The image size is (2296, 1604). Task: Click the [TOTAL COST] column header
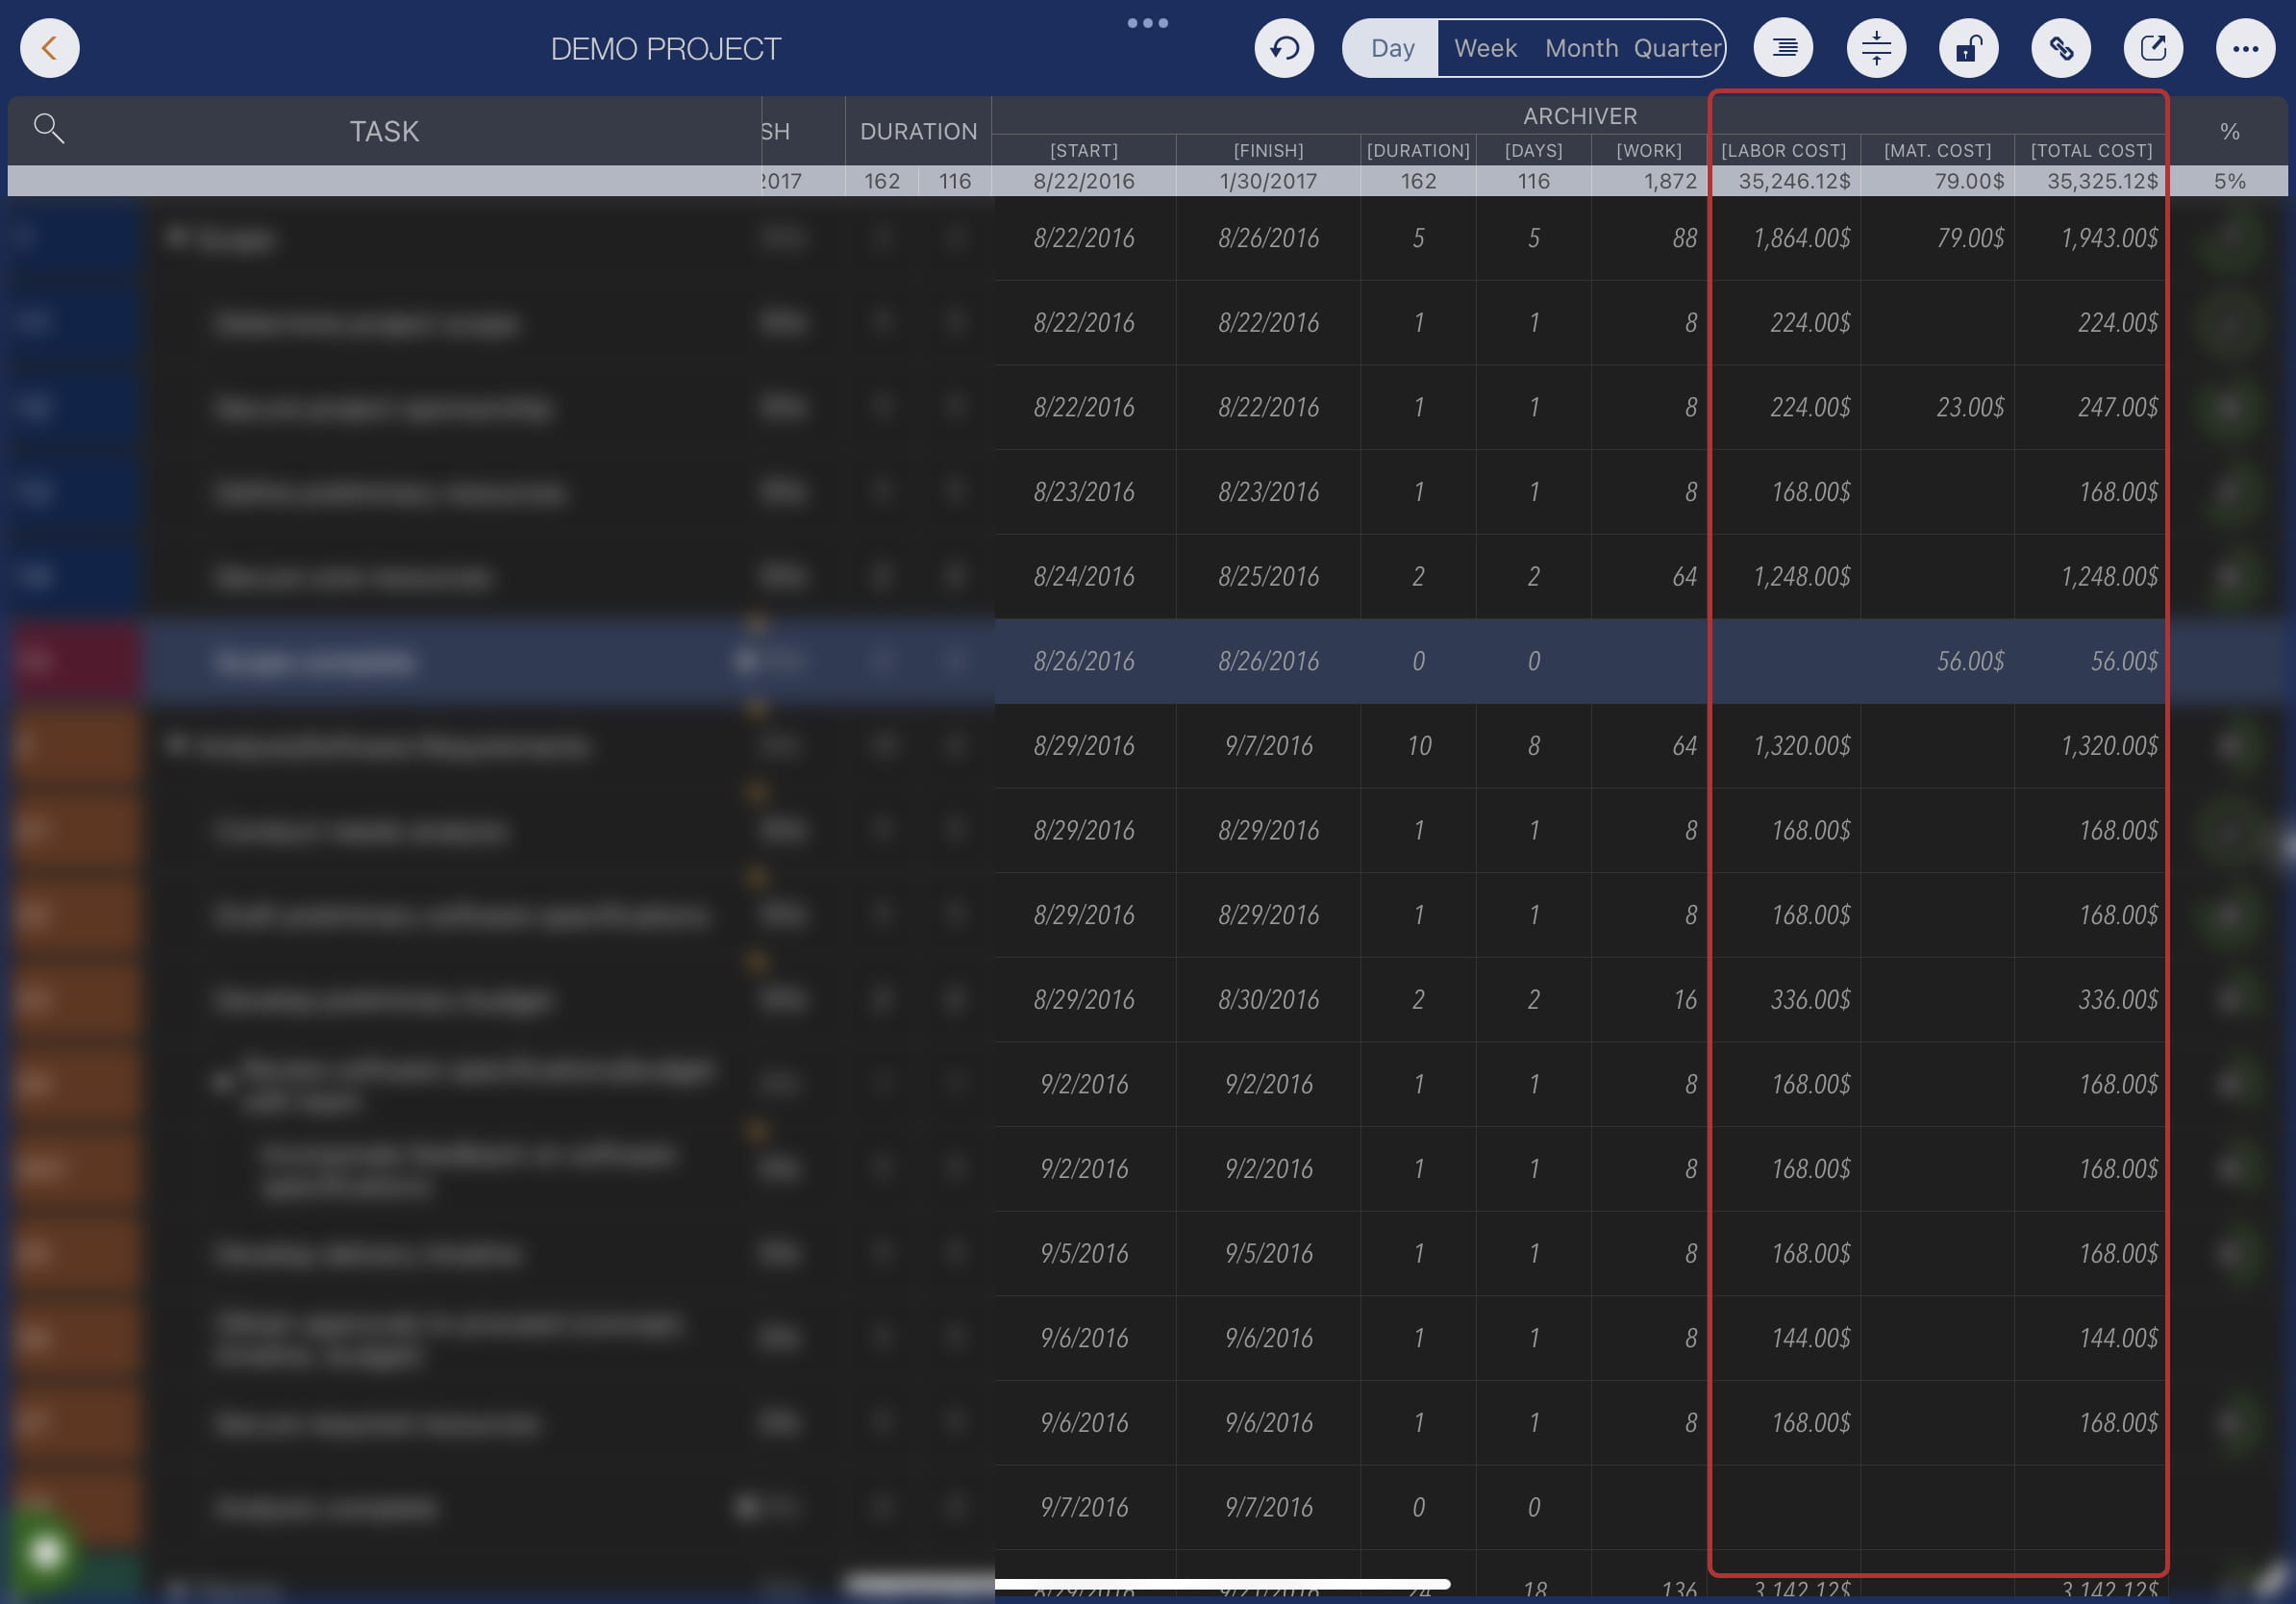(x=2091, y=151)
